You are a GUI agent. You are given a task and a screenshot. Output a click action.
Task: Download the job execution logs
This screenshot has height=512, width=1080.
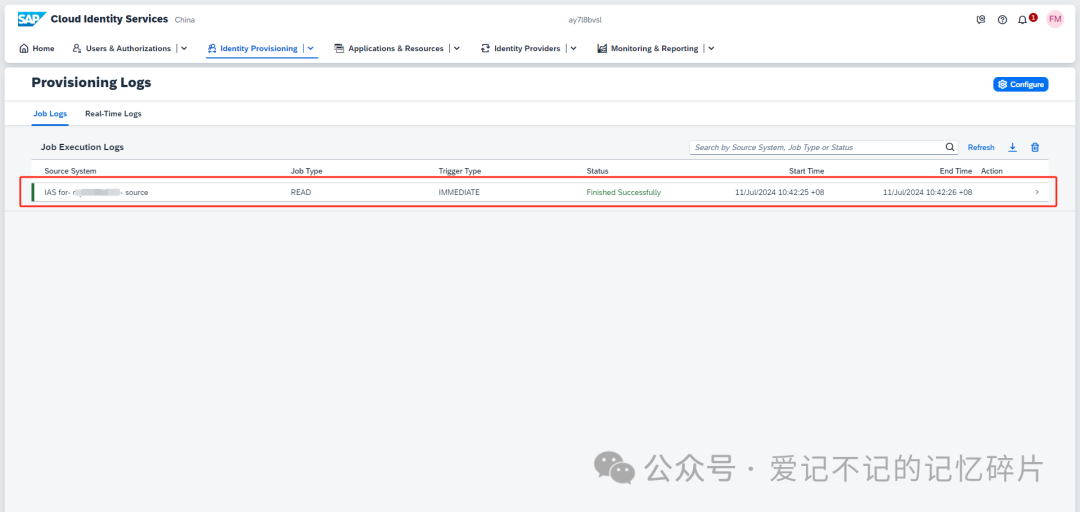(x=1012, y=147)
